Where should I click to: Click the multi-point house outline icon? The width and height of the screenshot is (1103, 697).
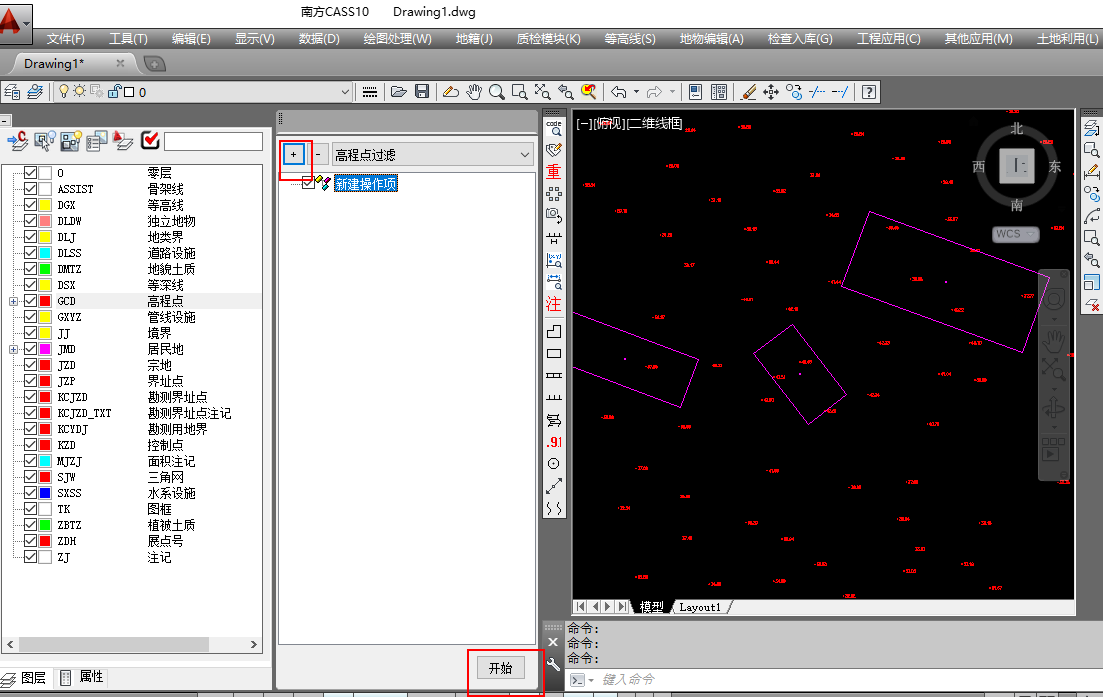click(x=554, y=331)
